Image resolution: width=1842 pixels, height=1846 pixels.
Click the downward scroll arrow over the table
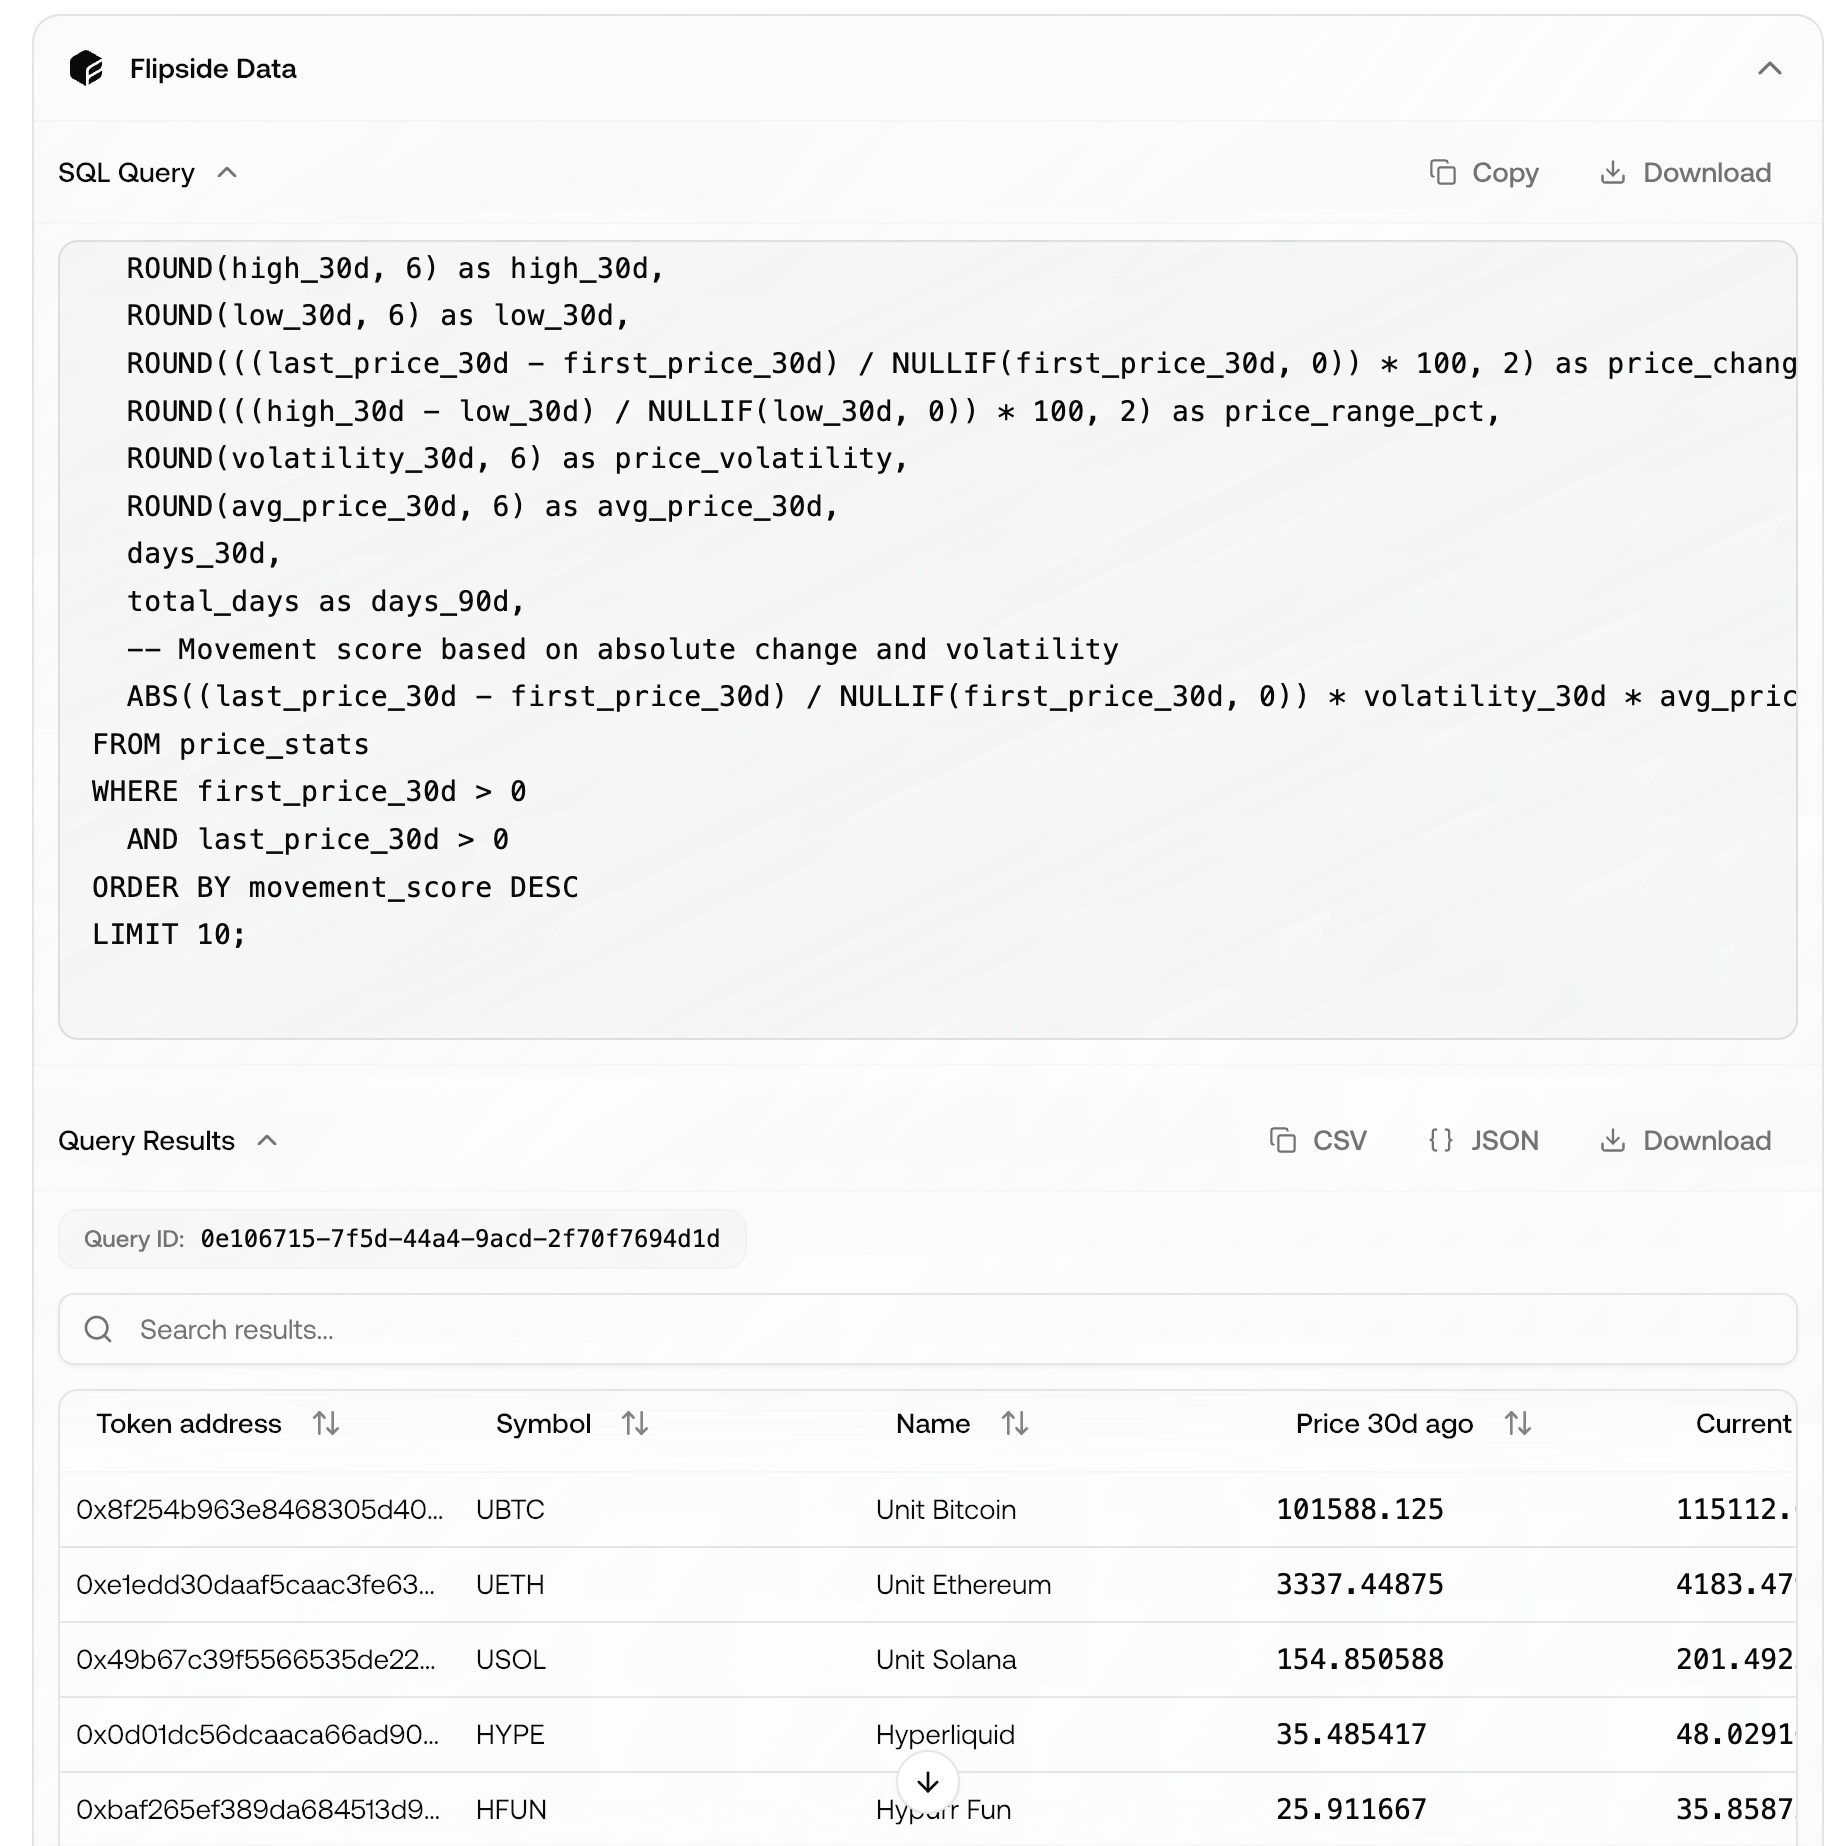(x=929, y=1782)
